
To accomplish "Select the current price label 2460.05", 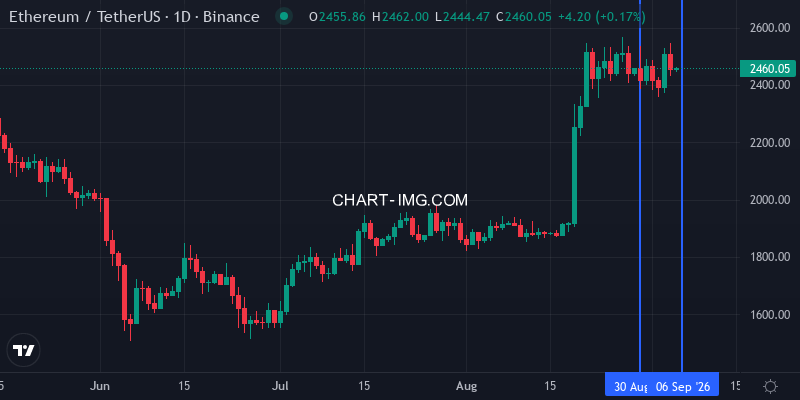I will 768,68.
